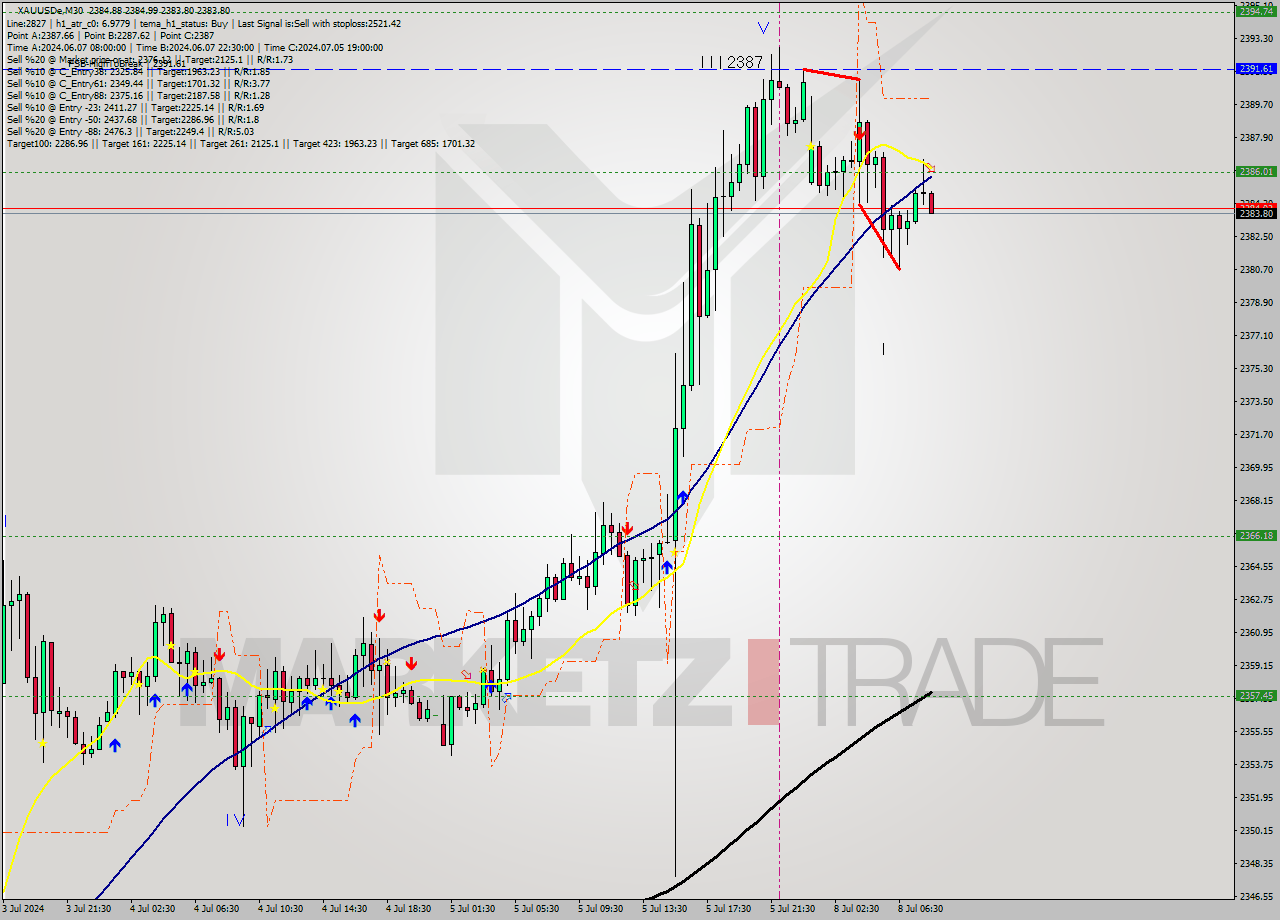Click the current price tag 2383.80

pyautogui.click(x=1256, y=213)
